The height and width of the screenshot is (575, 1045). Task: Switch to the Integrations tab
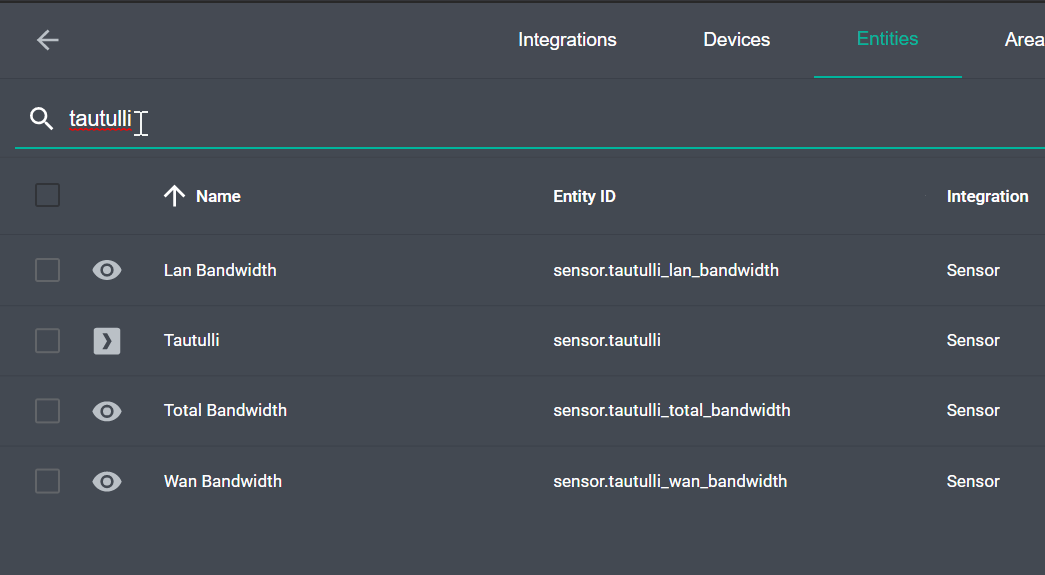click(x=567, y=40)
